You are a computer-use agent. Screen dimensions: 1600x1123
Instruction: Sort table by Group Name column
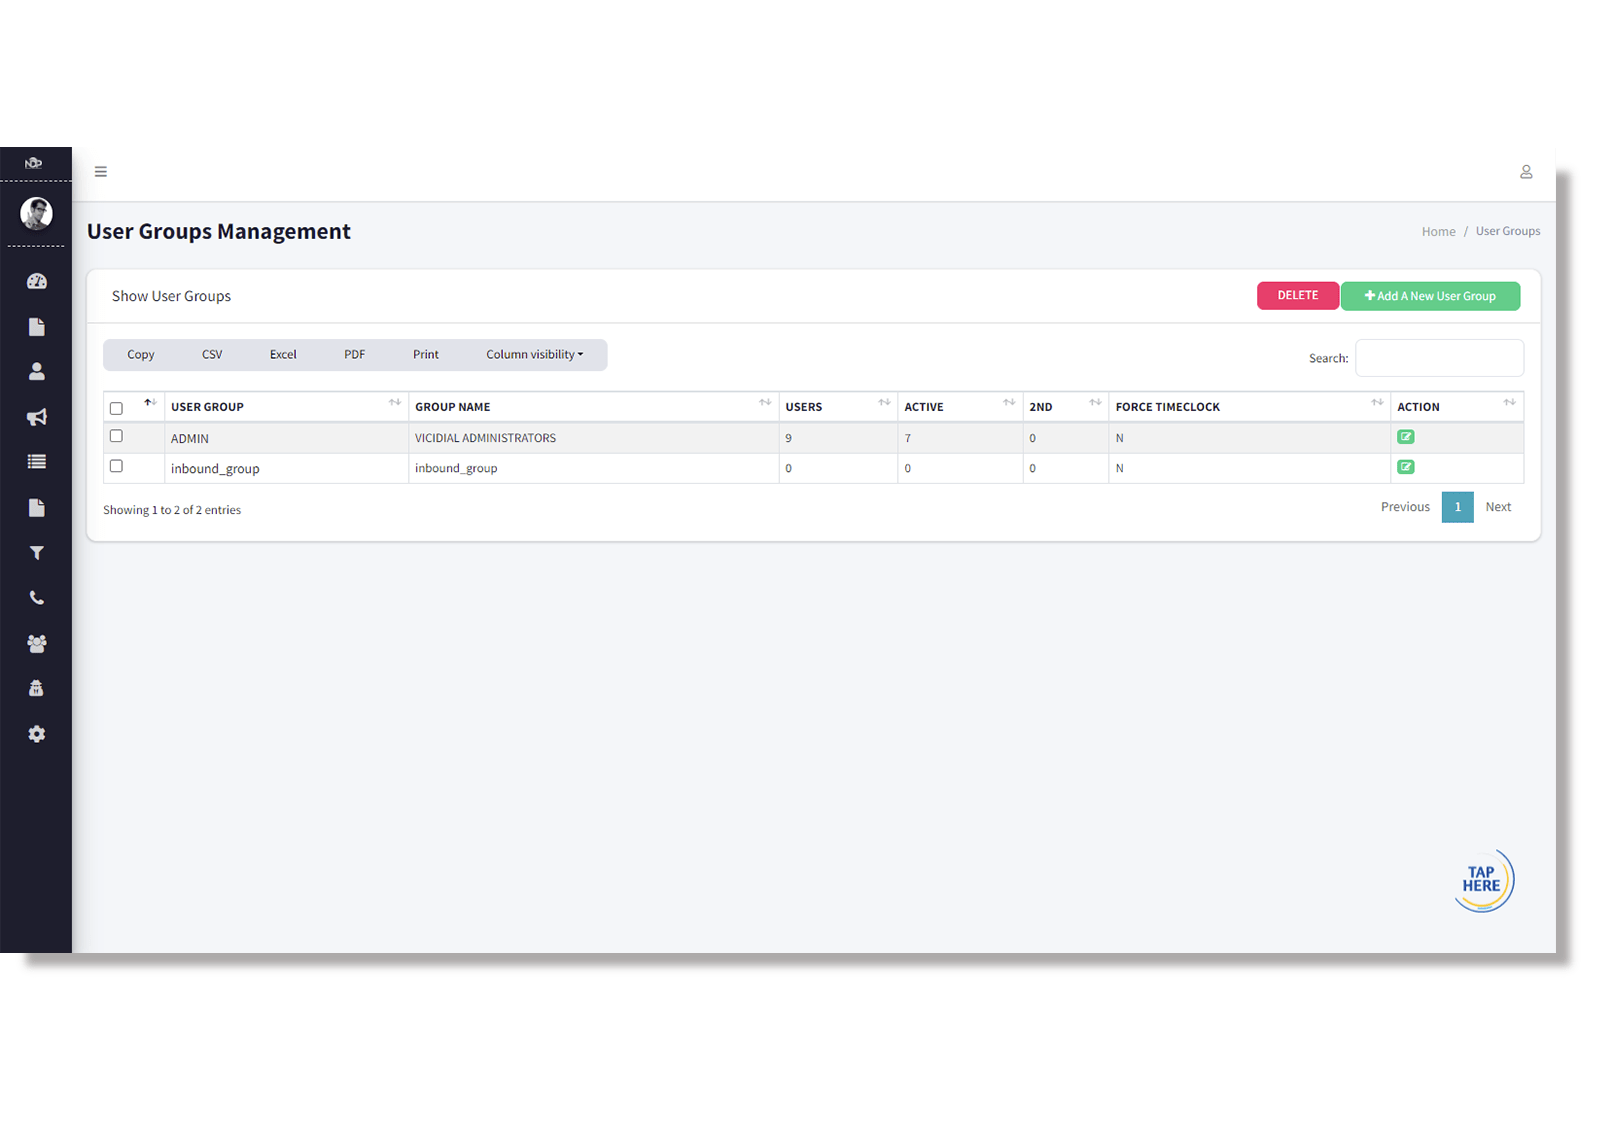point(452,407)
